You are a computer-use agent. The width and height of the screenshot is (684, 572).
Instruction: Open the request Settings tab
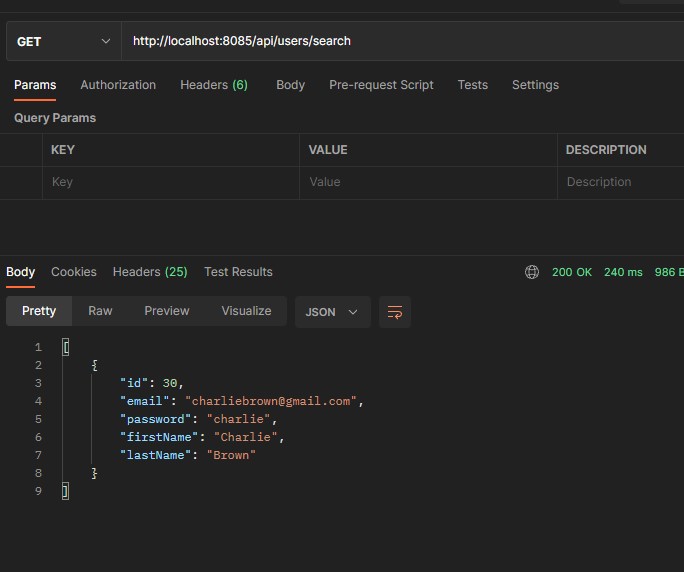535,85
